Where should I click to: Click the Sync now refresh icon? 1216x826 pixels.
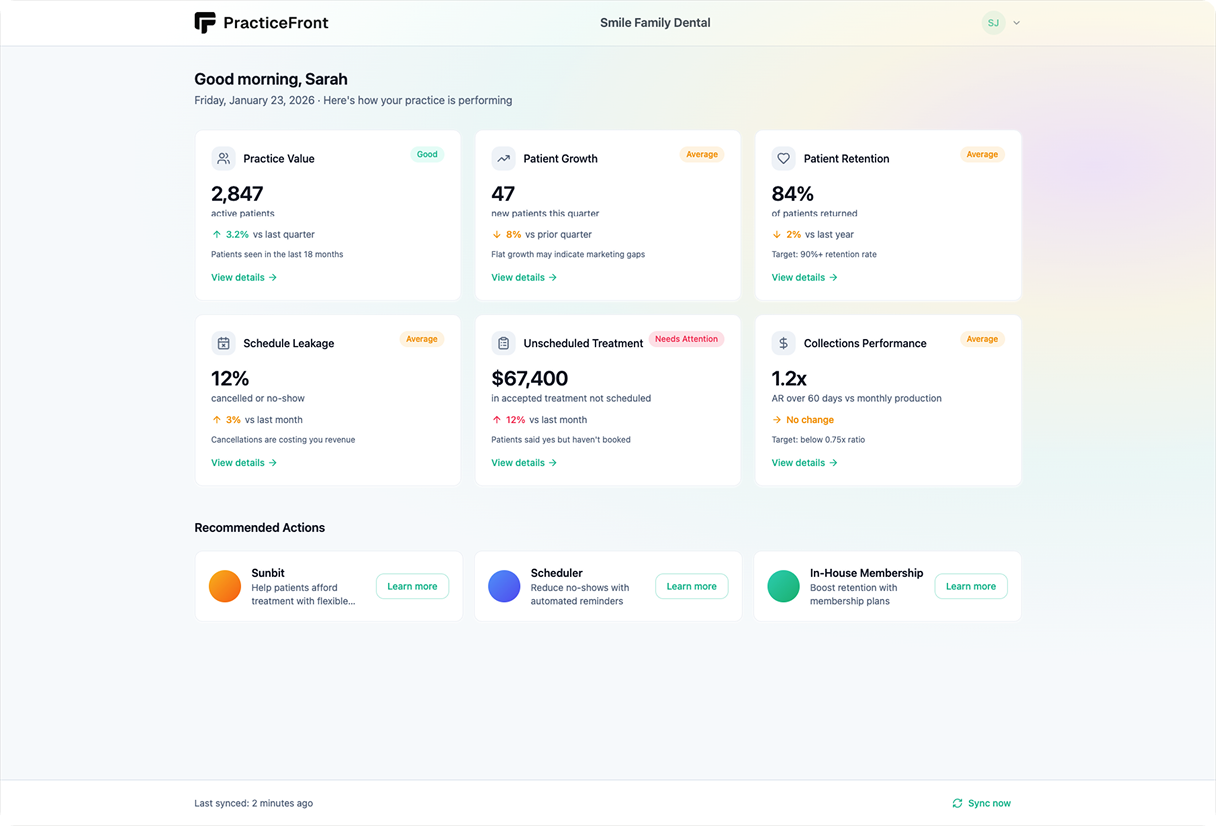click(x=957, y=803)
